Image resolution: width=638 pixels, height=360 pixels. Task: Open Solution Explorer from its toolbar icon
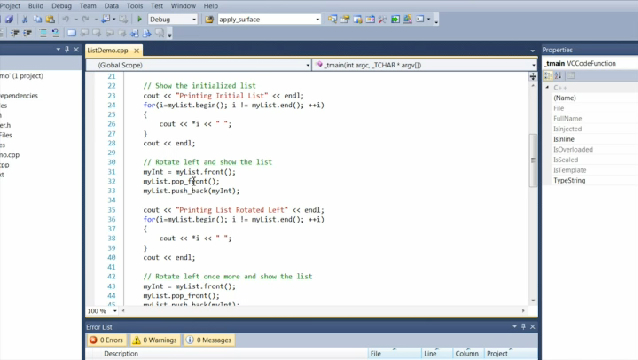[x=332, y=19]
